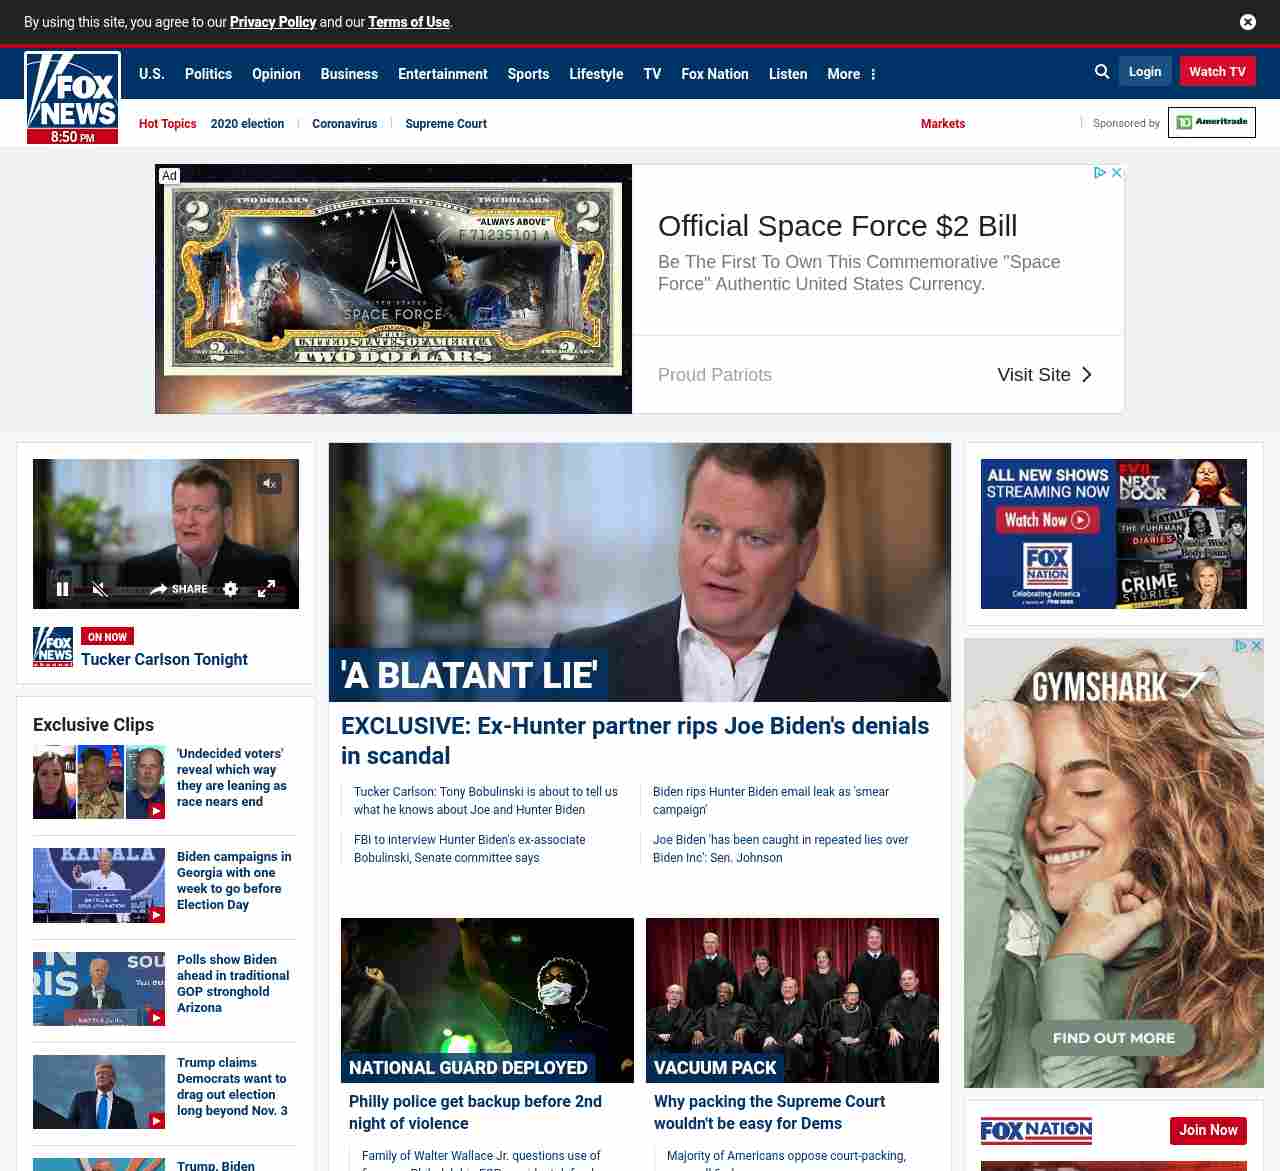1280x1171 pixels.
Task: Open the Markets section link
Action: 942,124
